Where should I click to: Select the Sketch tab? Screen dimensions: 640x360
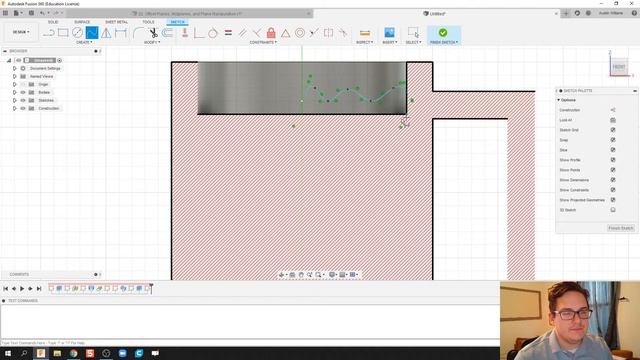(178, 22)
